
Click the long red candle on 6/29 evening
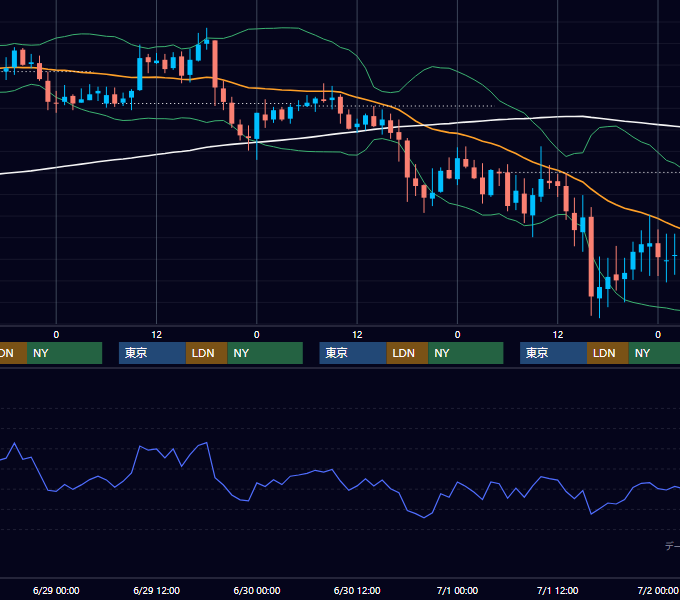(215, 64)
